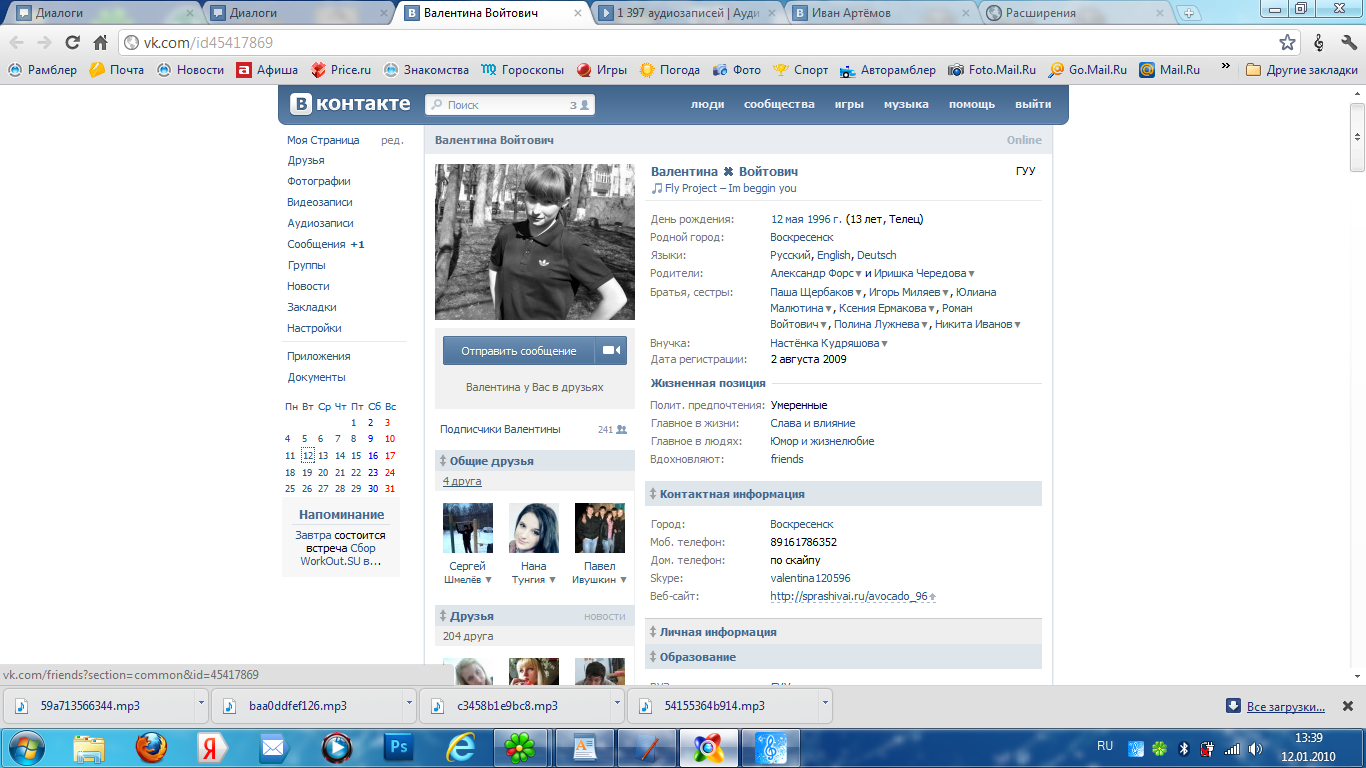Switch to the Расширения tab
Image resolution: width=1366 pixels, height=768 pixels.
[1074, 13]
